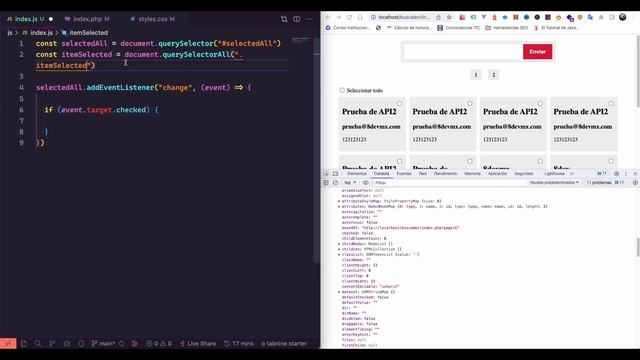640x360 pixels.
Task: Click the tabnine starter status item
Action: coord(284,344)
